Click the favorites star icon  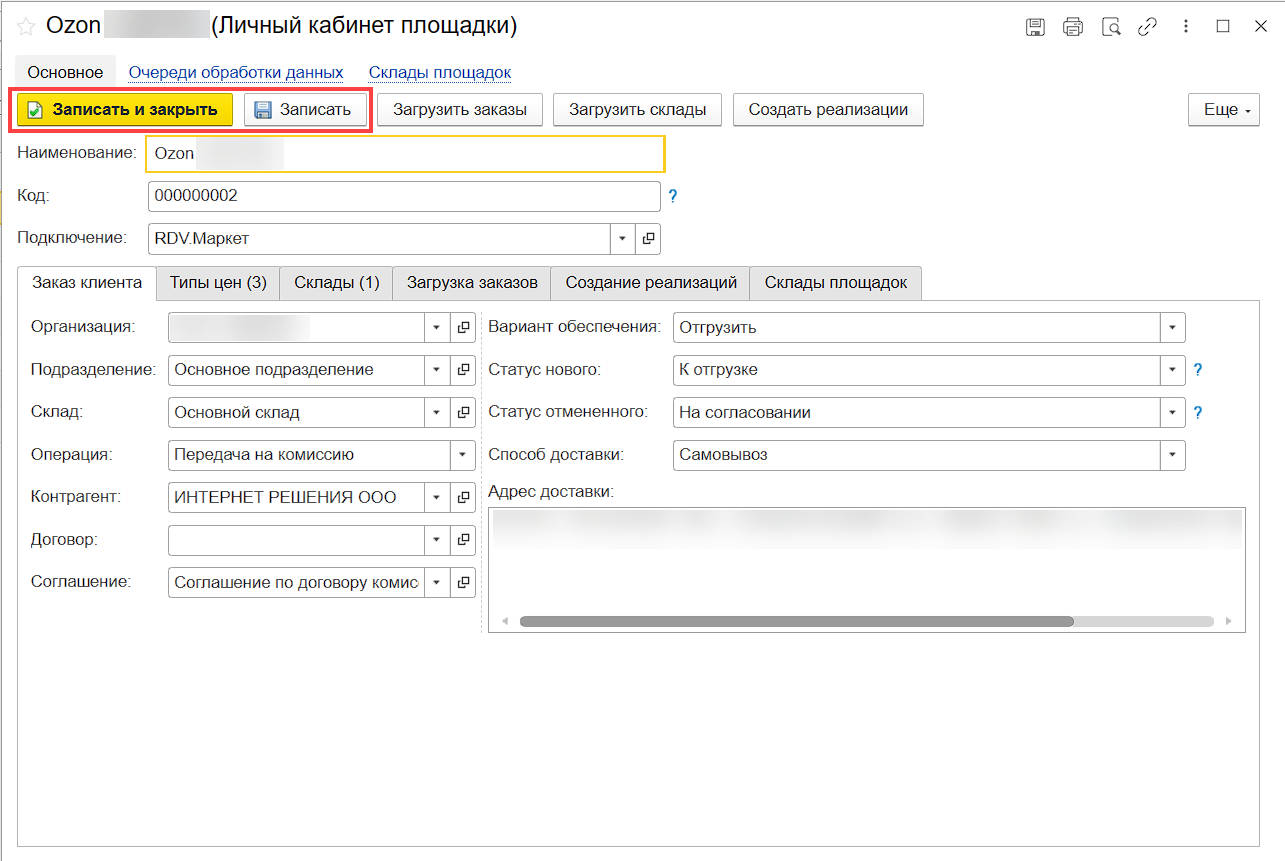(x=26, y=27)
